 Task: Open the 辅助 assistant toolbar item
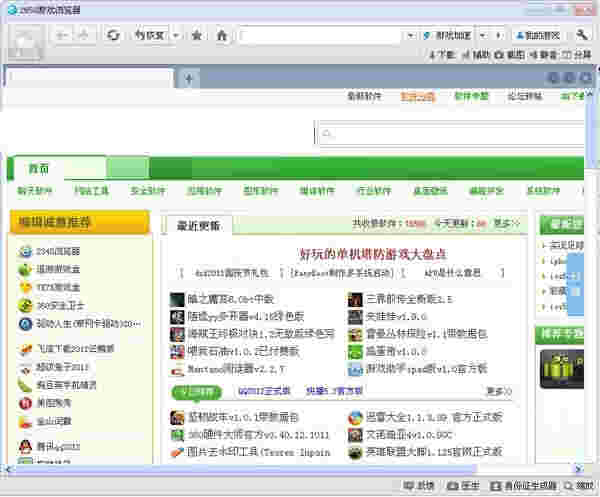point(476,55)
